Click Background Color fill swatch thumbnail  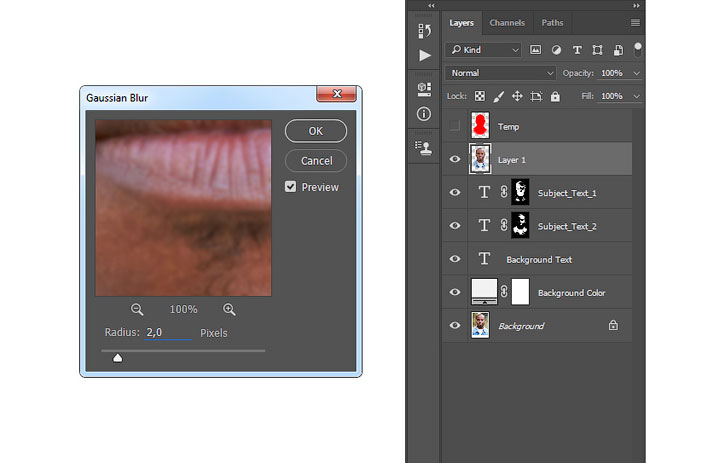point(484,291)
